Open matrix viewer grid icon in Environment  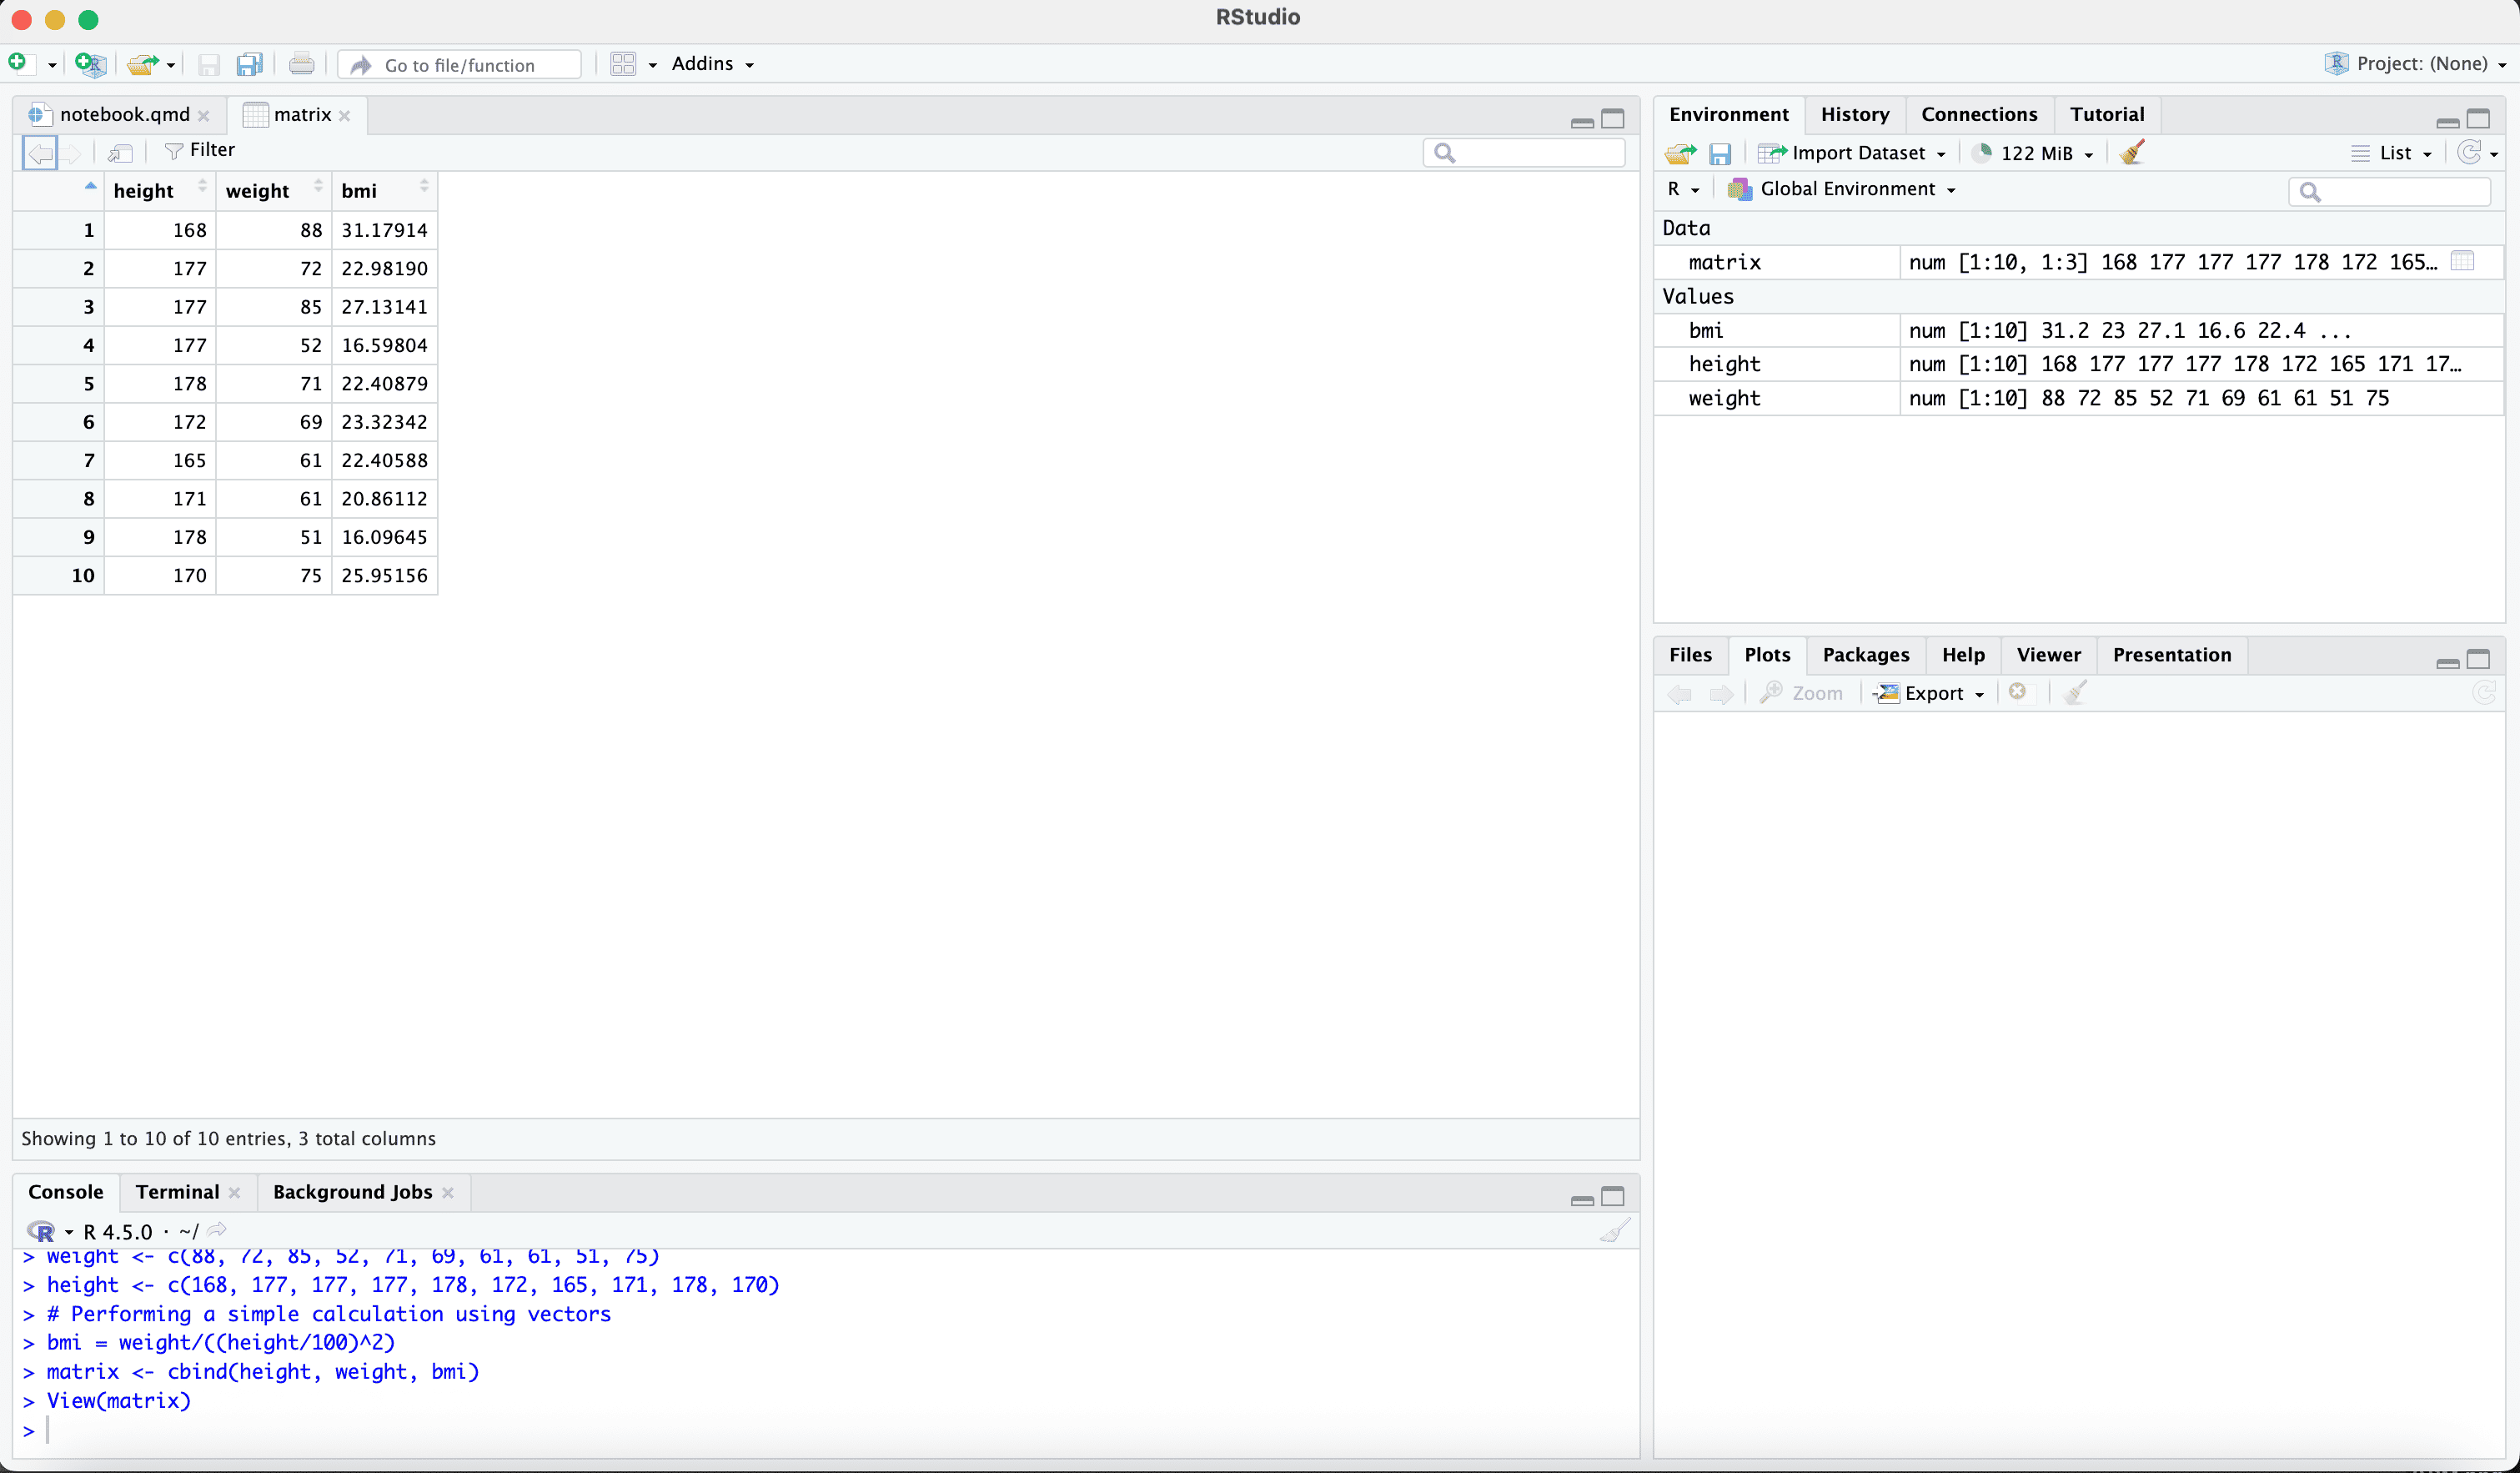[x=2462, y=262]
